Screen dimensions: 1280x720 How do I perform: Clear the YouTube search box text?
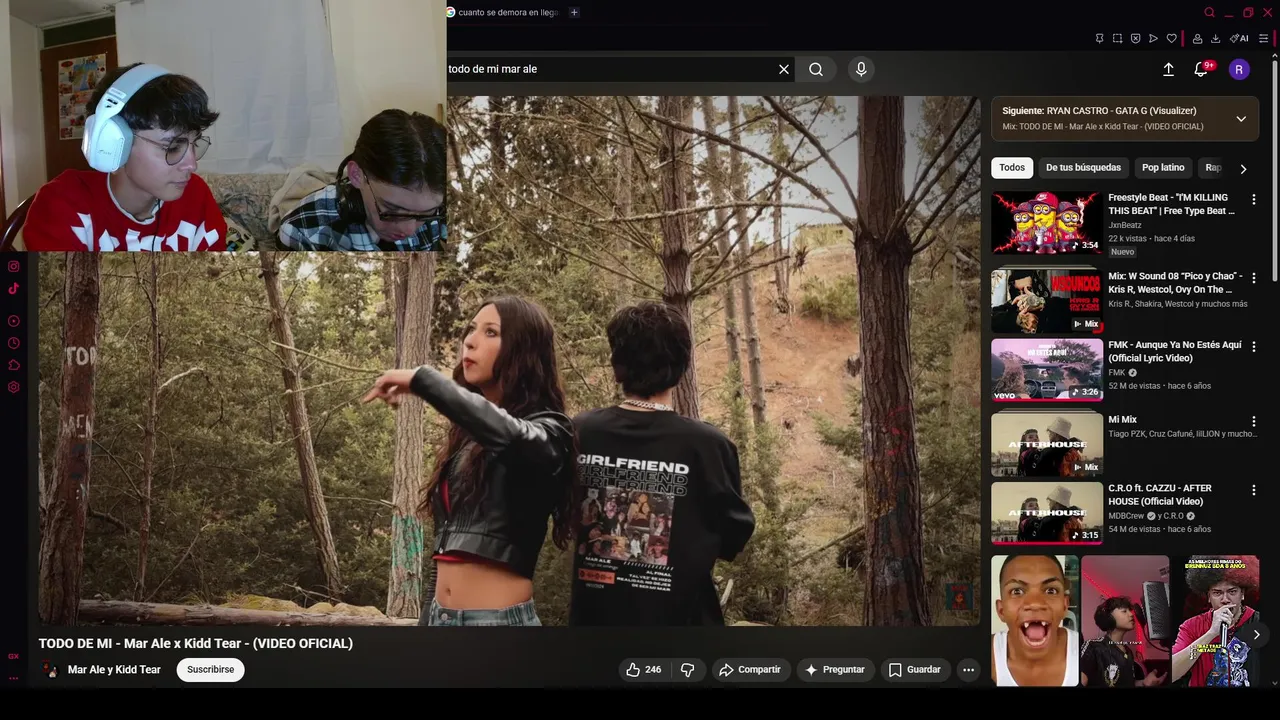tap(784, 69)
